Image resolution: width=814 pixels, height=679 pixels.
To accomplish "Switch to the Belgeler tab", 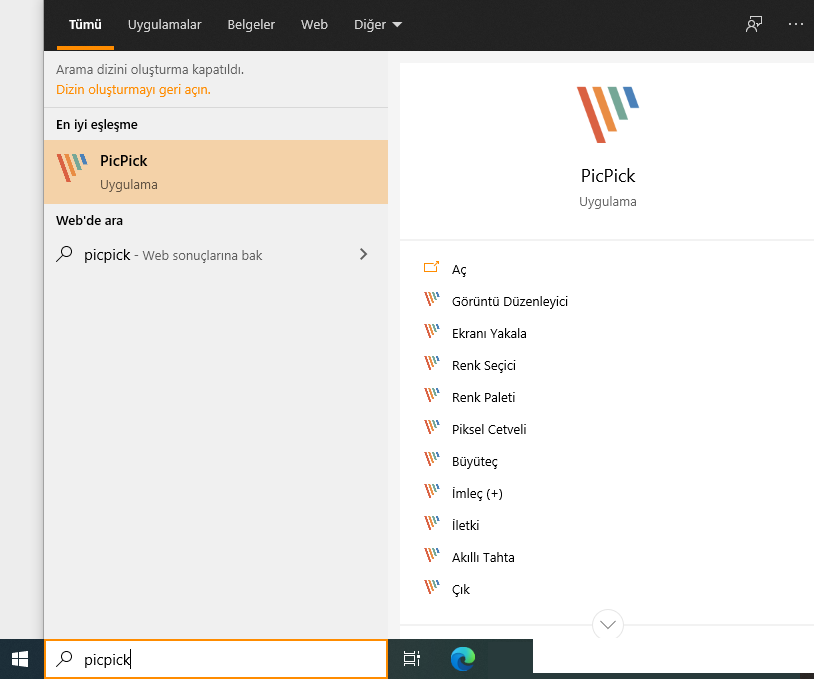I will point(251,24).
